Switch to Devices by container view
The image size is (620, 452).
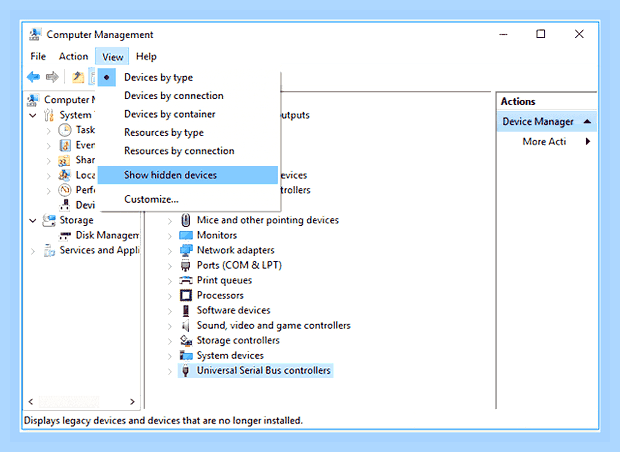coord(188,114)
